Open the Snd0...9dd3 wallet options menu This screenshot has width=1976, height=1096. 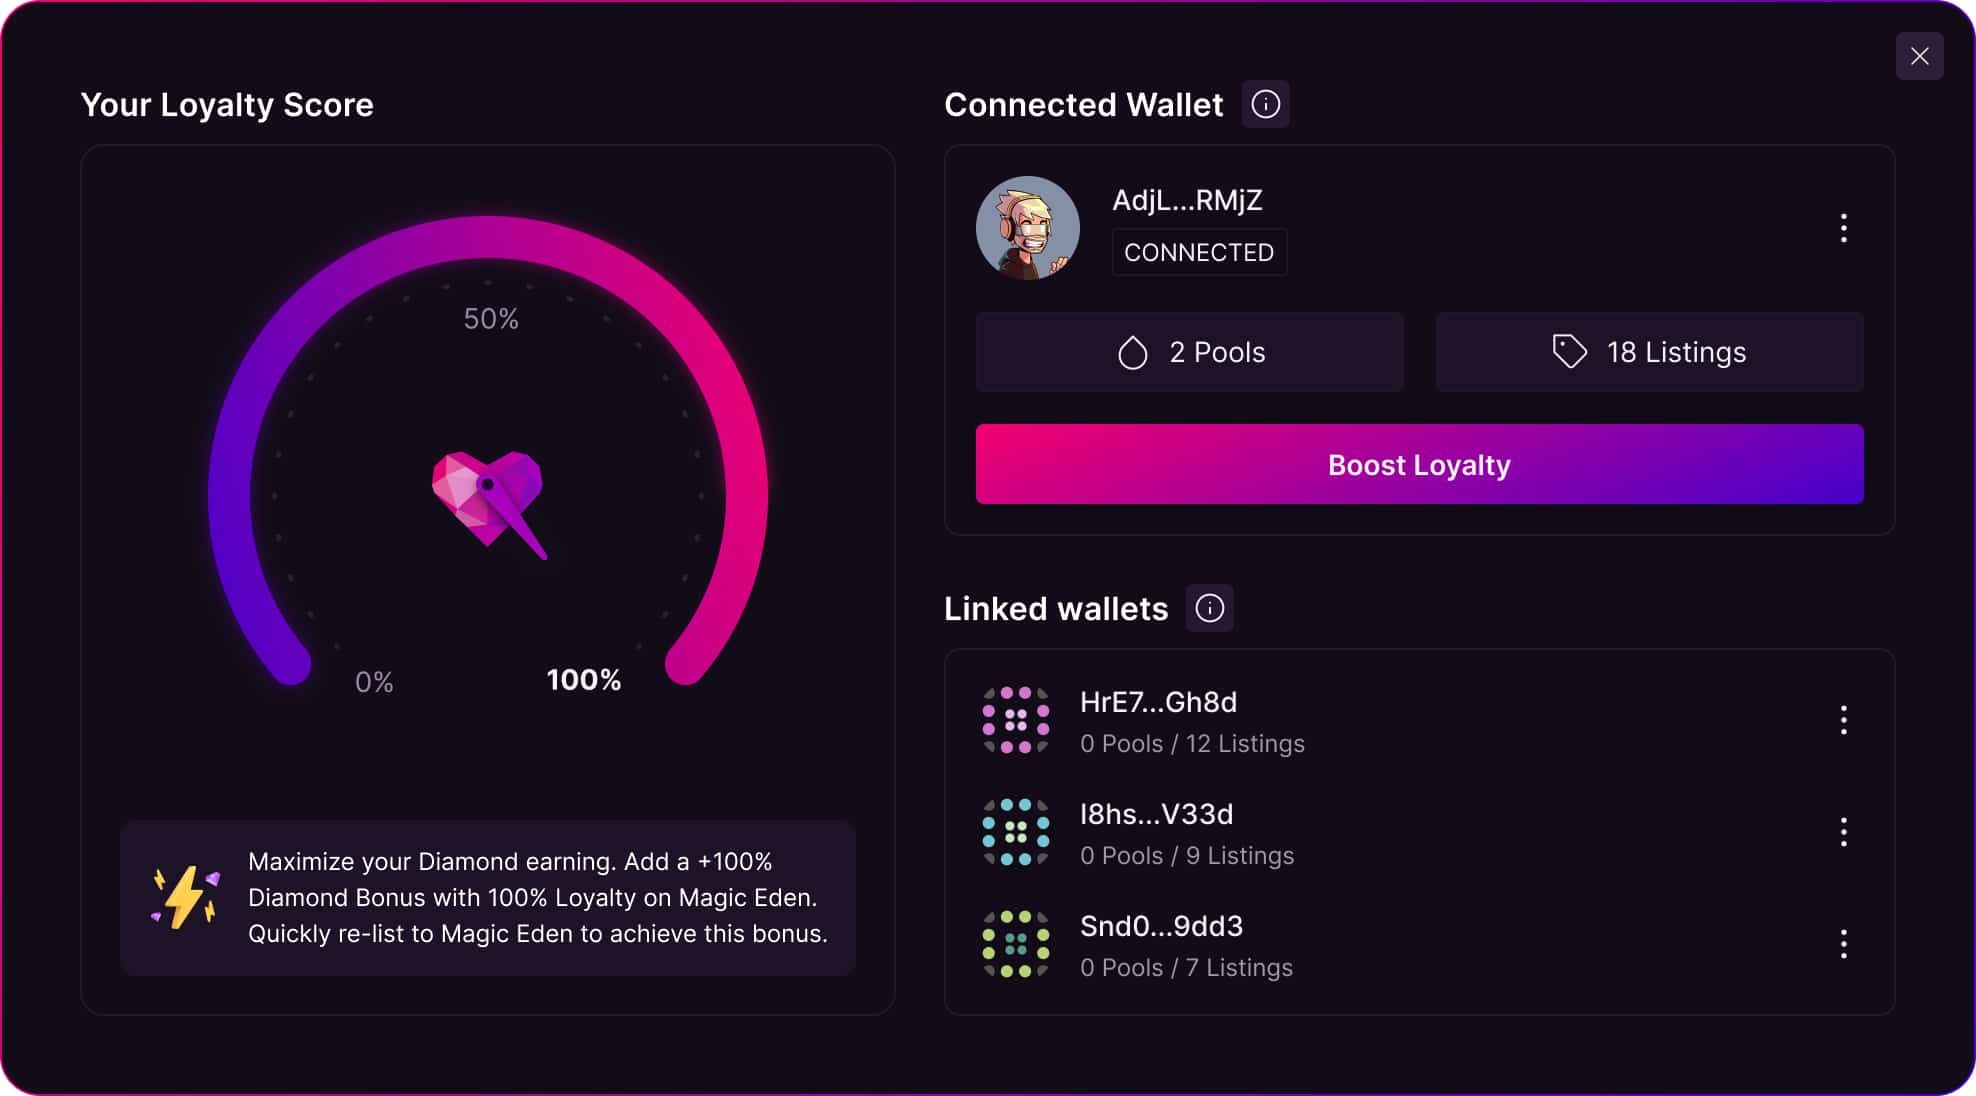click(x=1843, y=943)
